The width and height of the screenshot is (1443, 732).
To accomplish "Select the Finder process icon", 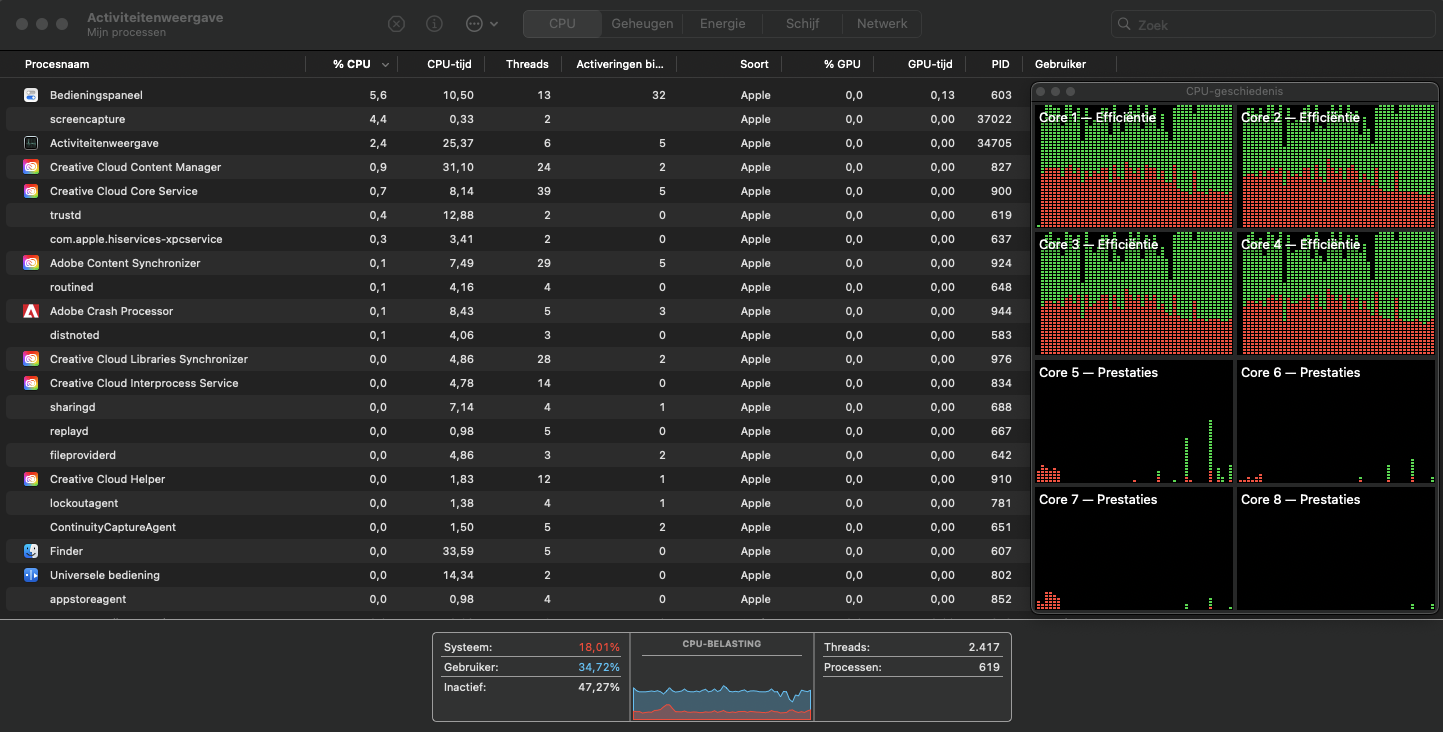I will pyautogui.click(x=31, y=551).
